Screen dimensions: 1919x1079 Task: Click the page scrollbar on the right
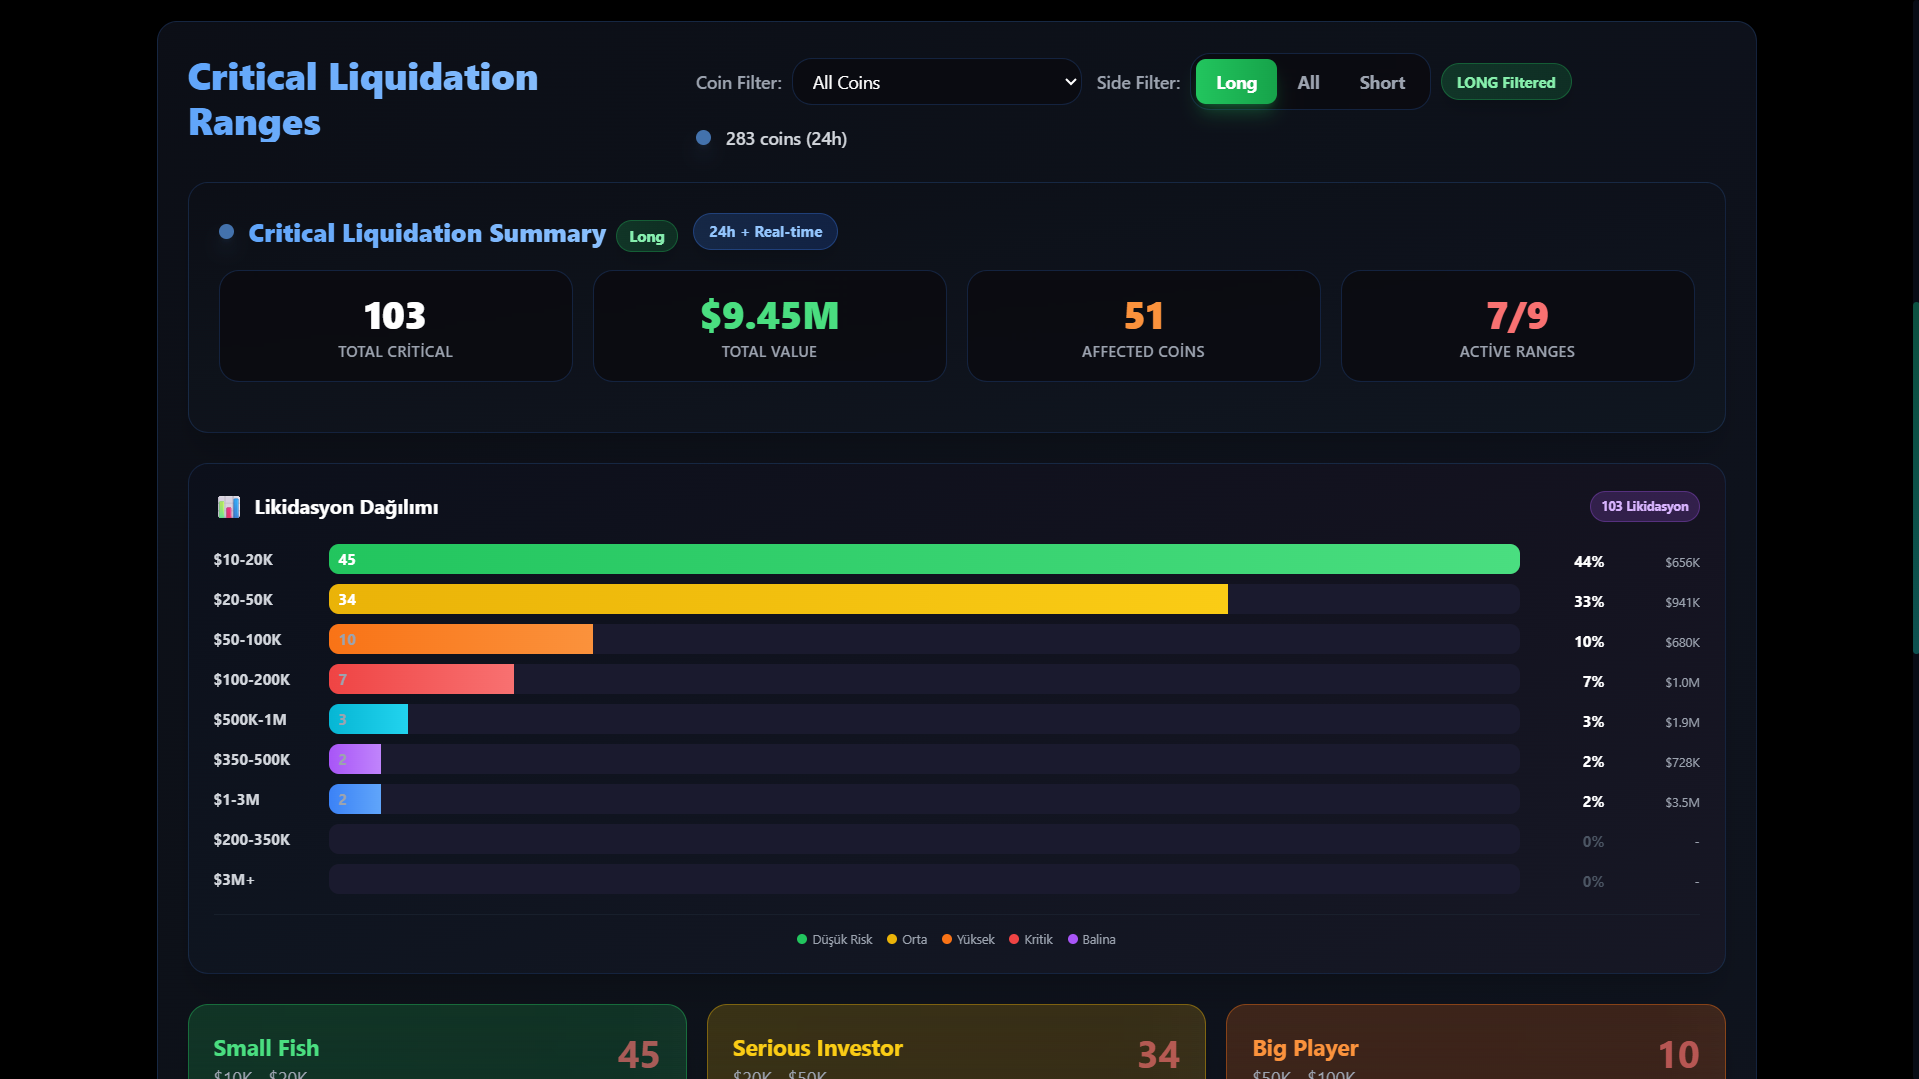point(1914,480)
